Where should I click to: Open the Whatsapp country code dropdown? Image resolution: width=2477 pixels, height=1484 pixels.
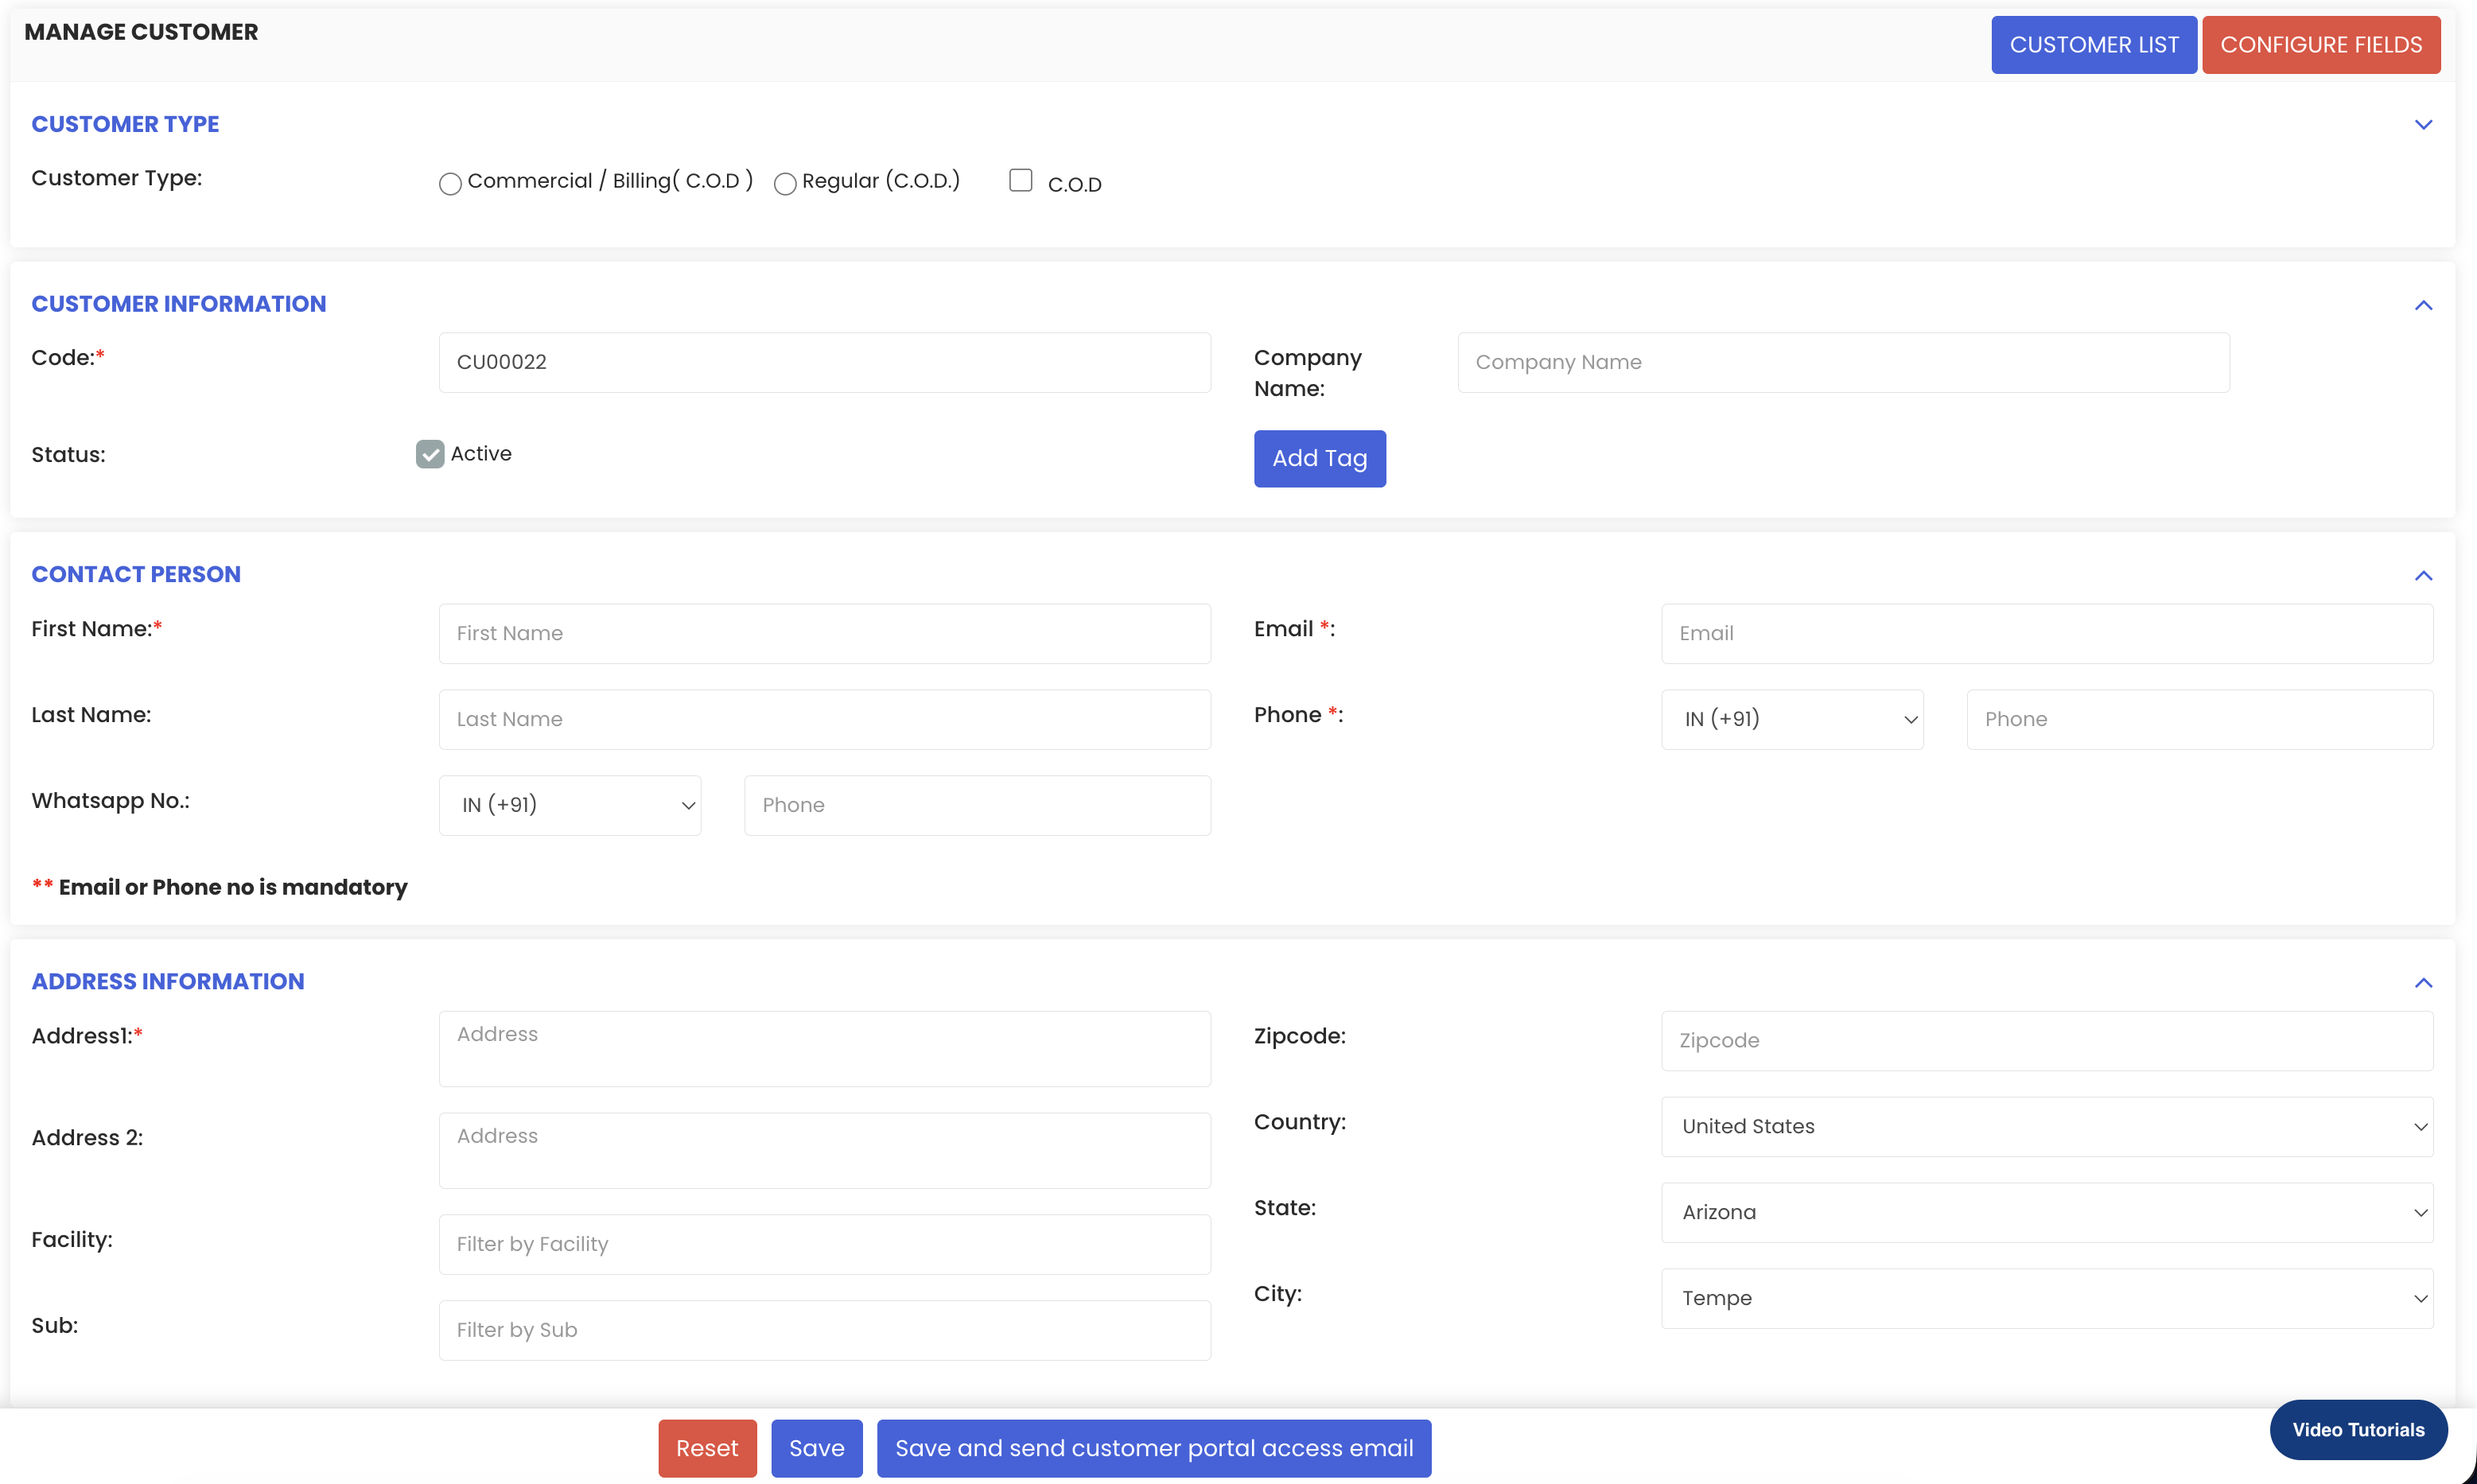pos(569,805)
